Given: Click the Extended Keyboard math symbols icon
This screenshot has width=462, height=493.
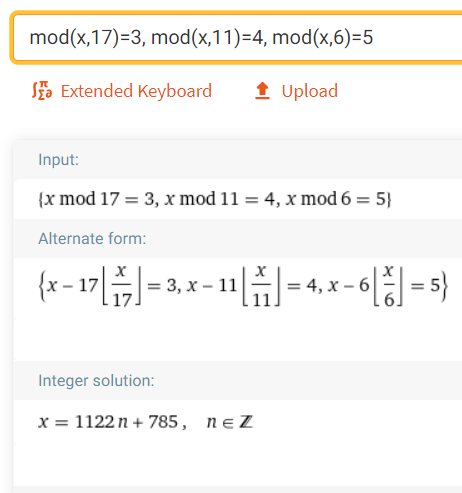Looking at the screenshot, I should coord(42,91).
